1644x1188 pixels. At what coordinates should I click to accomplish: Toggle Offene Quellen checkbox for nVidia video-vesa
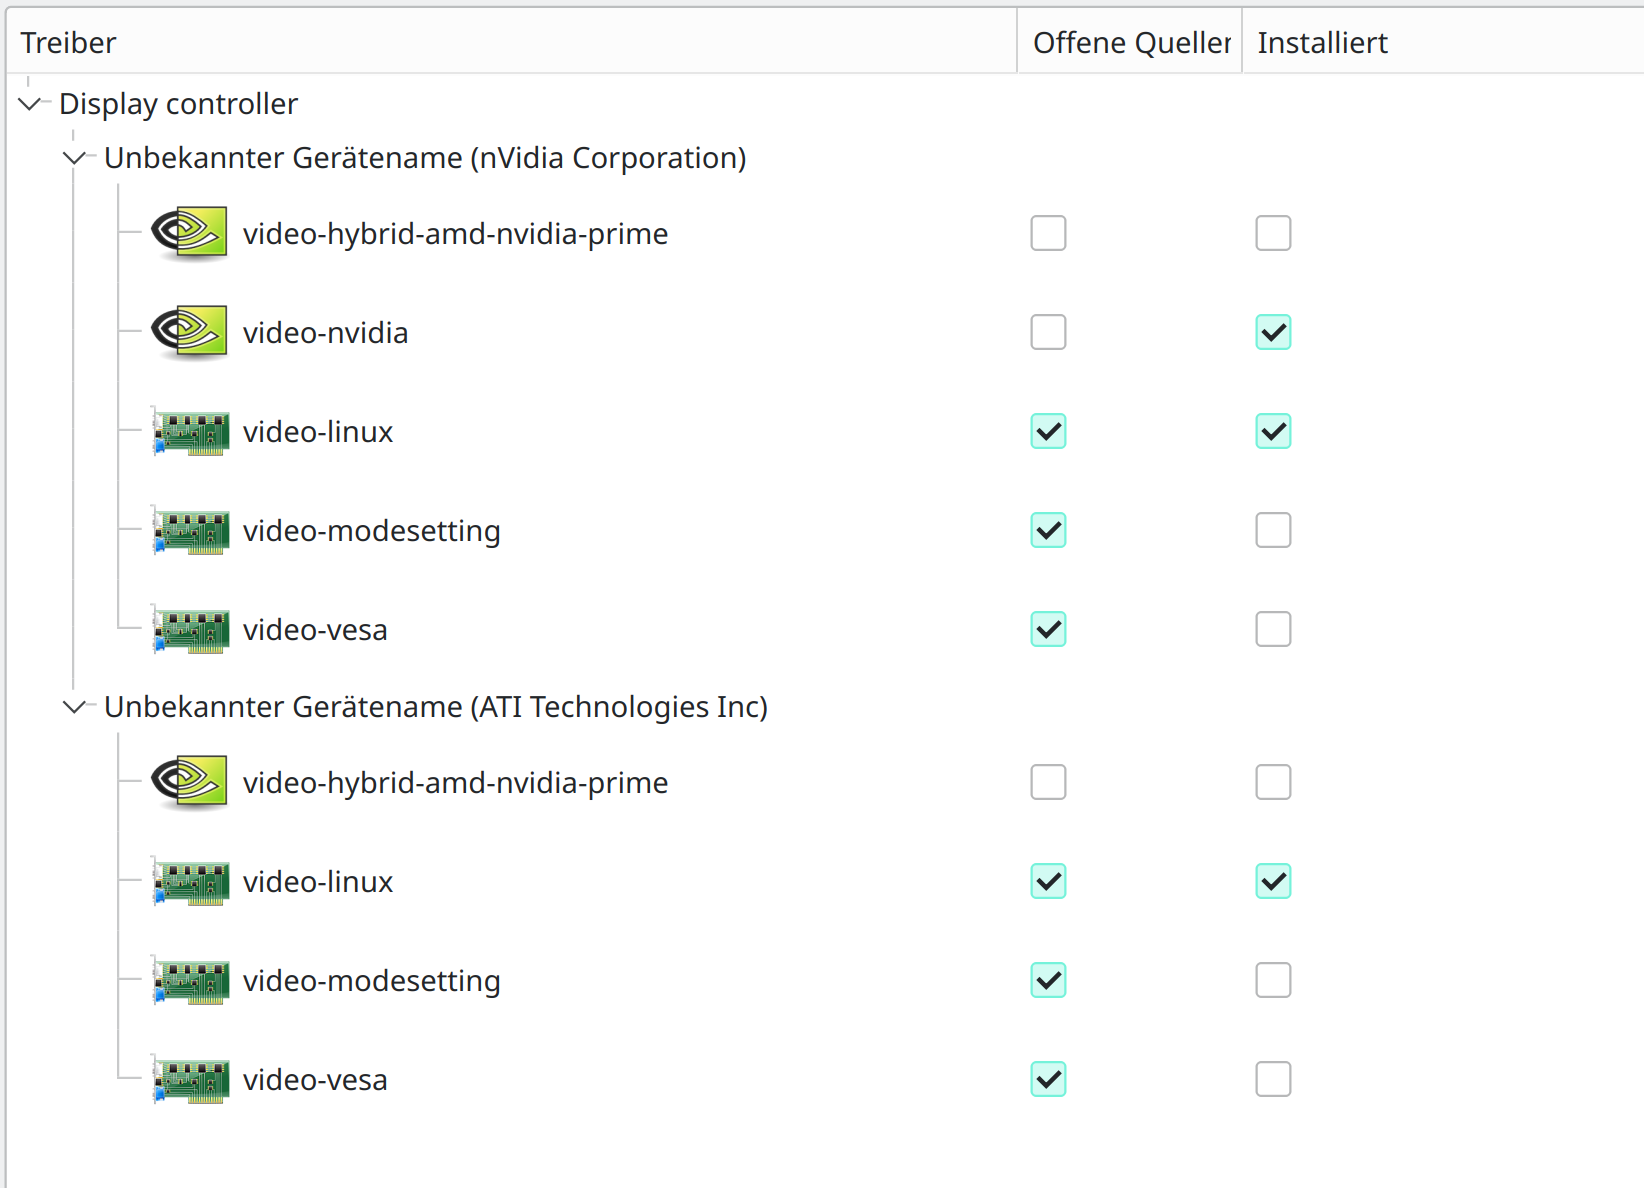[1048, 629]
